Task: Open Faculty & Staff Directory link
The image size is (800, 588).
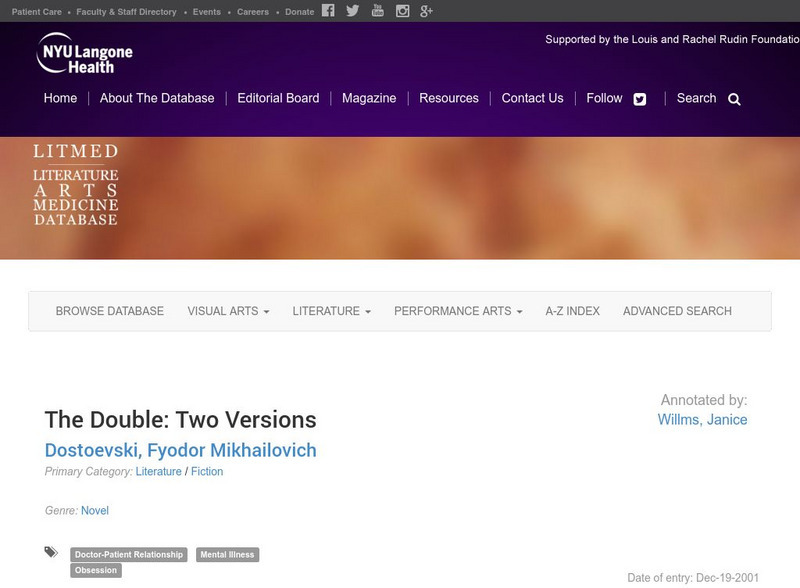Action: point(126,12)
